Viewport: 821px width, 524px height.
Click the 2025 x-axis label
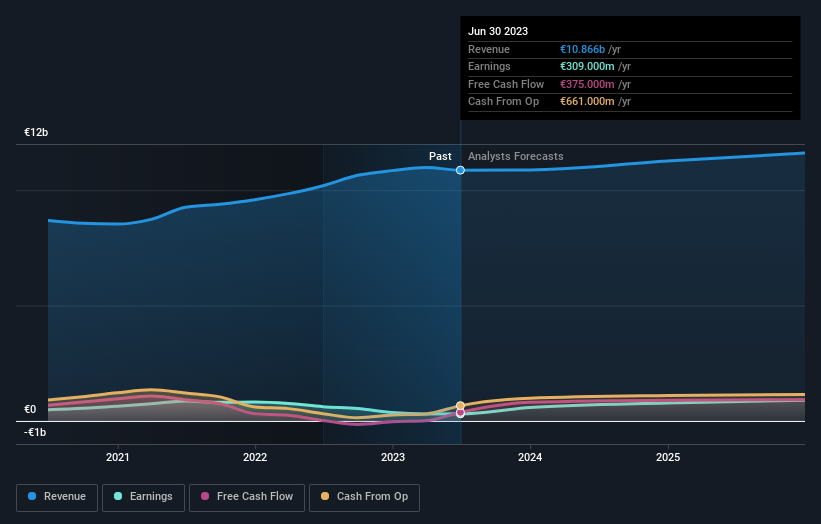pyautogui.click(x=668, y=457)
